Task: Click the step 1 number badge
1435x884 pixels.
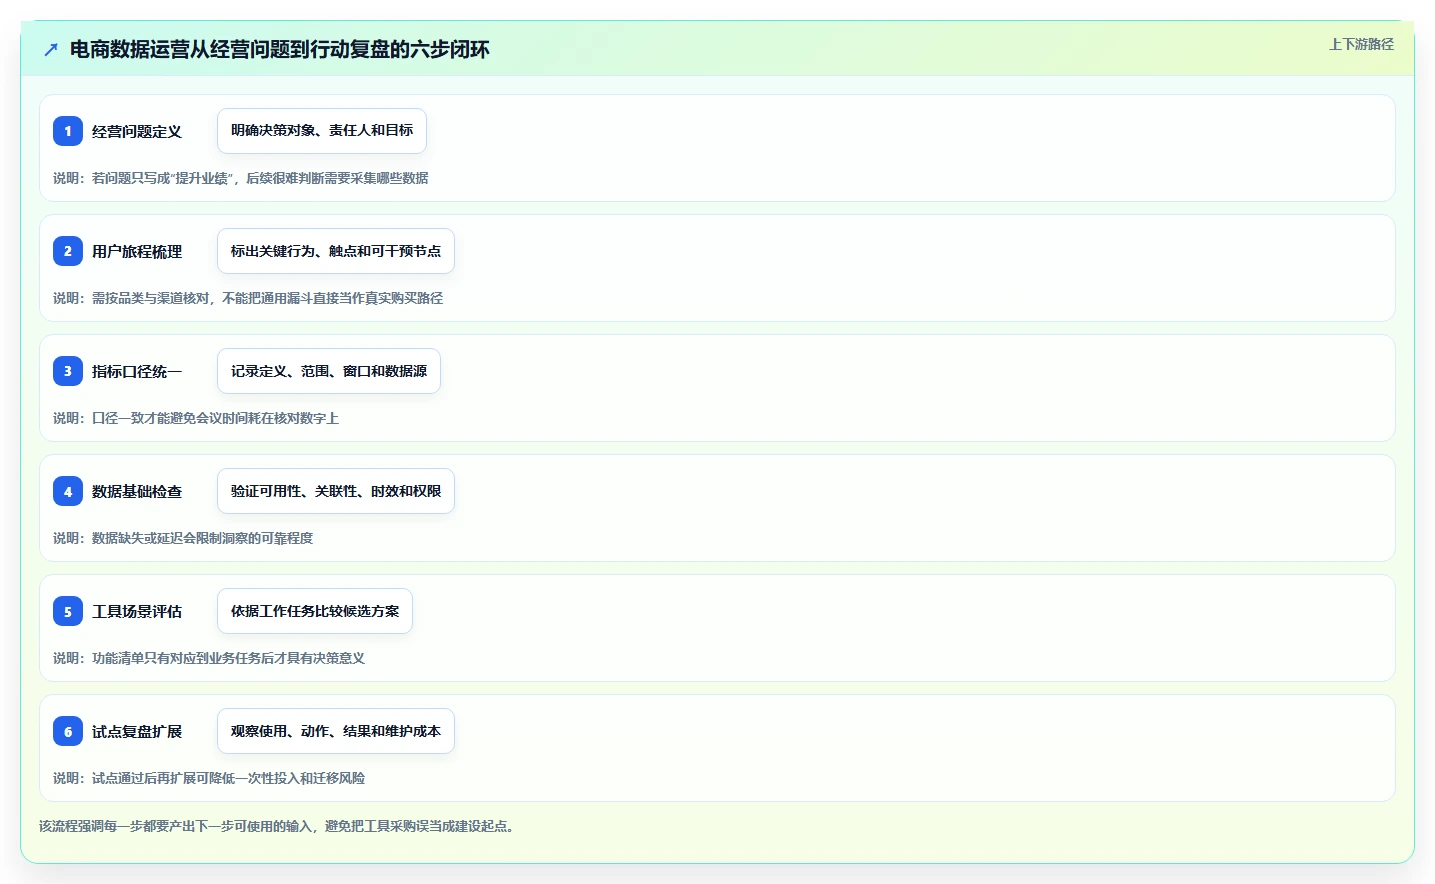Action: 68,131
